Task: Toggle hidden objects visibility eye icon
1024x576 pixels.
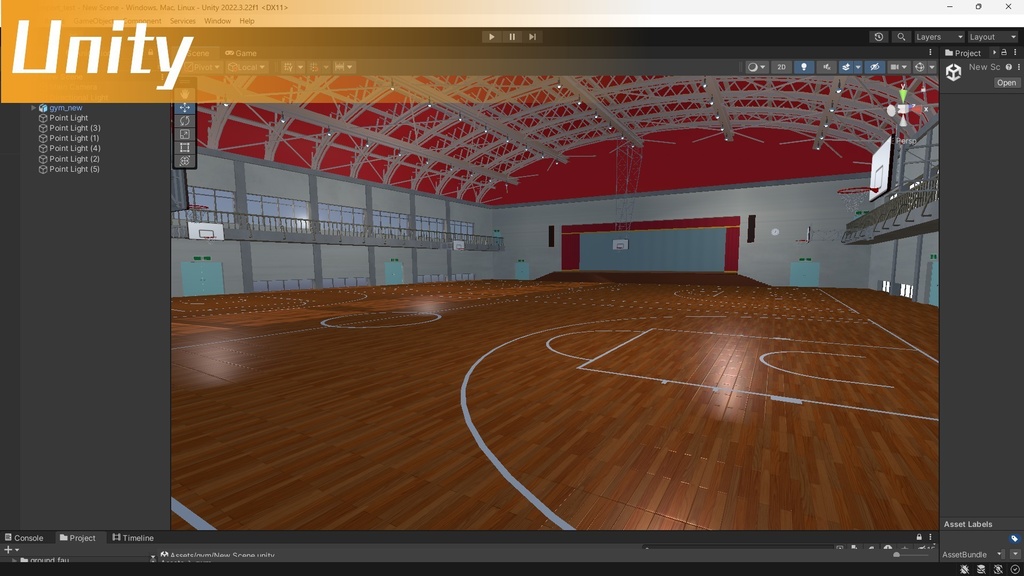Action: pos(874,67)
